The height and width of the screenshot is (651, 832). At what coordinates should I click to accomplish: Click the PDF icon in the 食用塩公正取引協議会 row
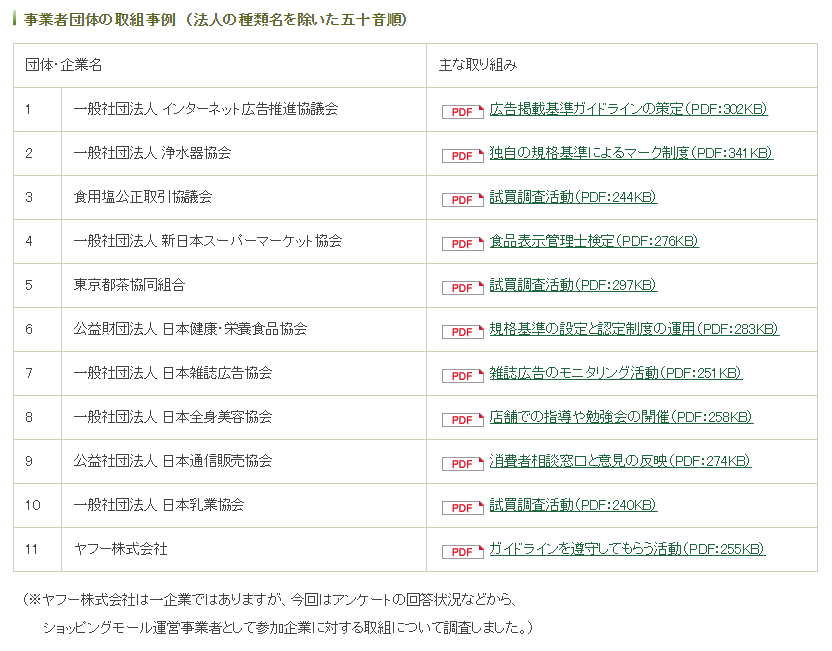pyautogui.click(x=462, y=199)
